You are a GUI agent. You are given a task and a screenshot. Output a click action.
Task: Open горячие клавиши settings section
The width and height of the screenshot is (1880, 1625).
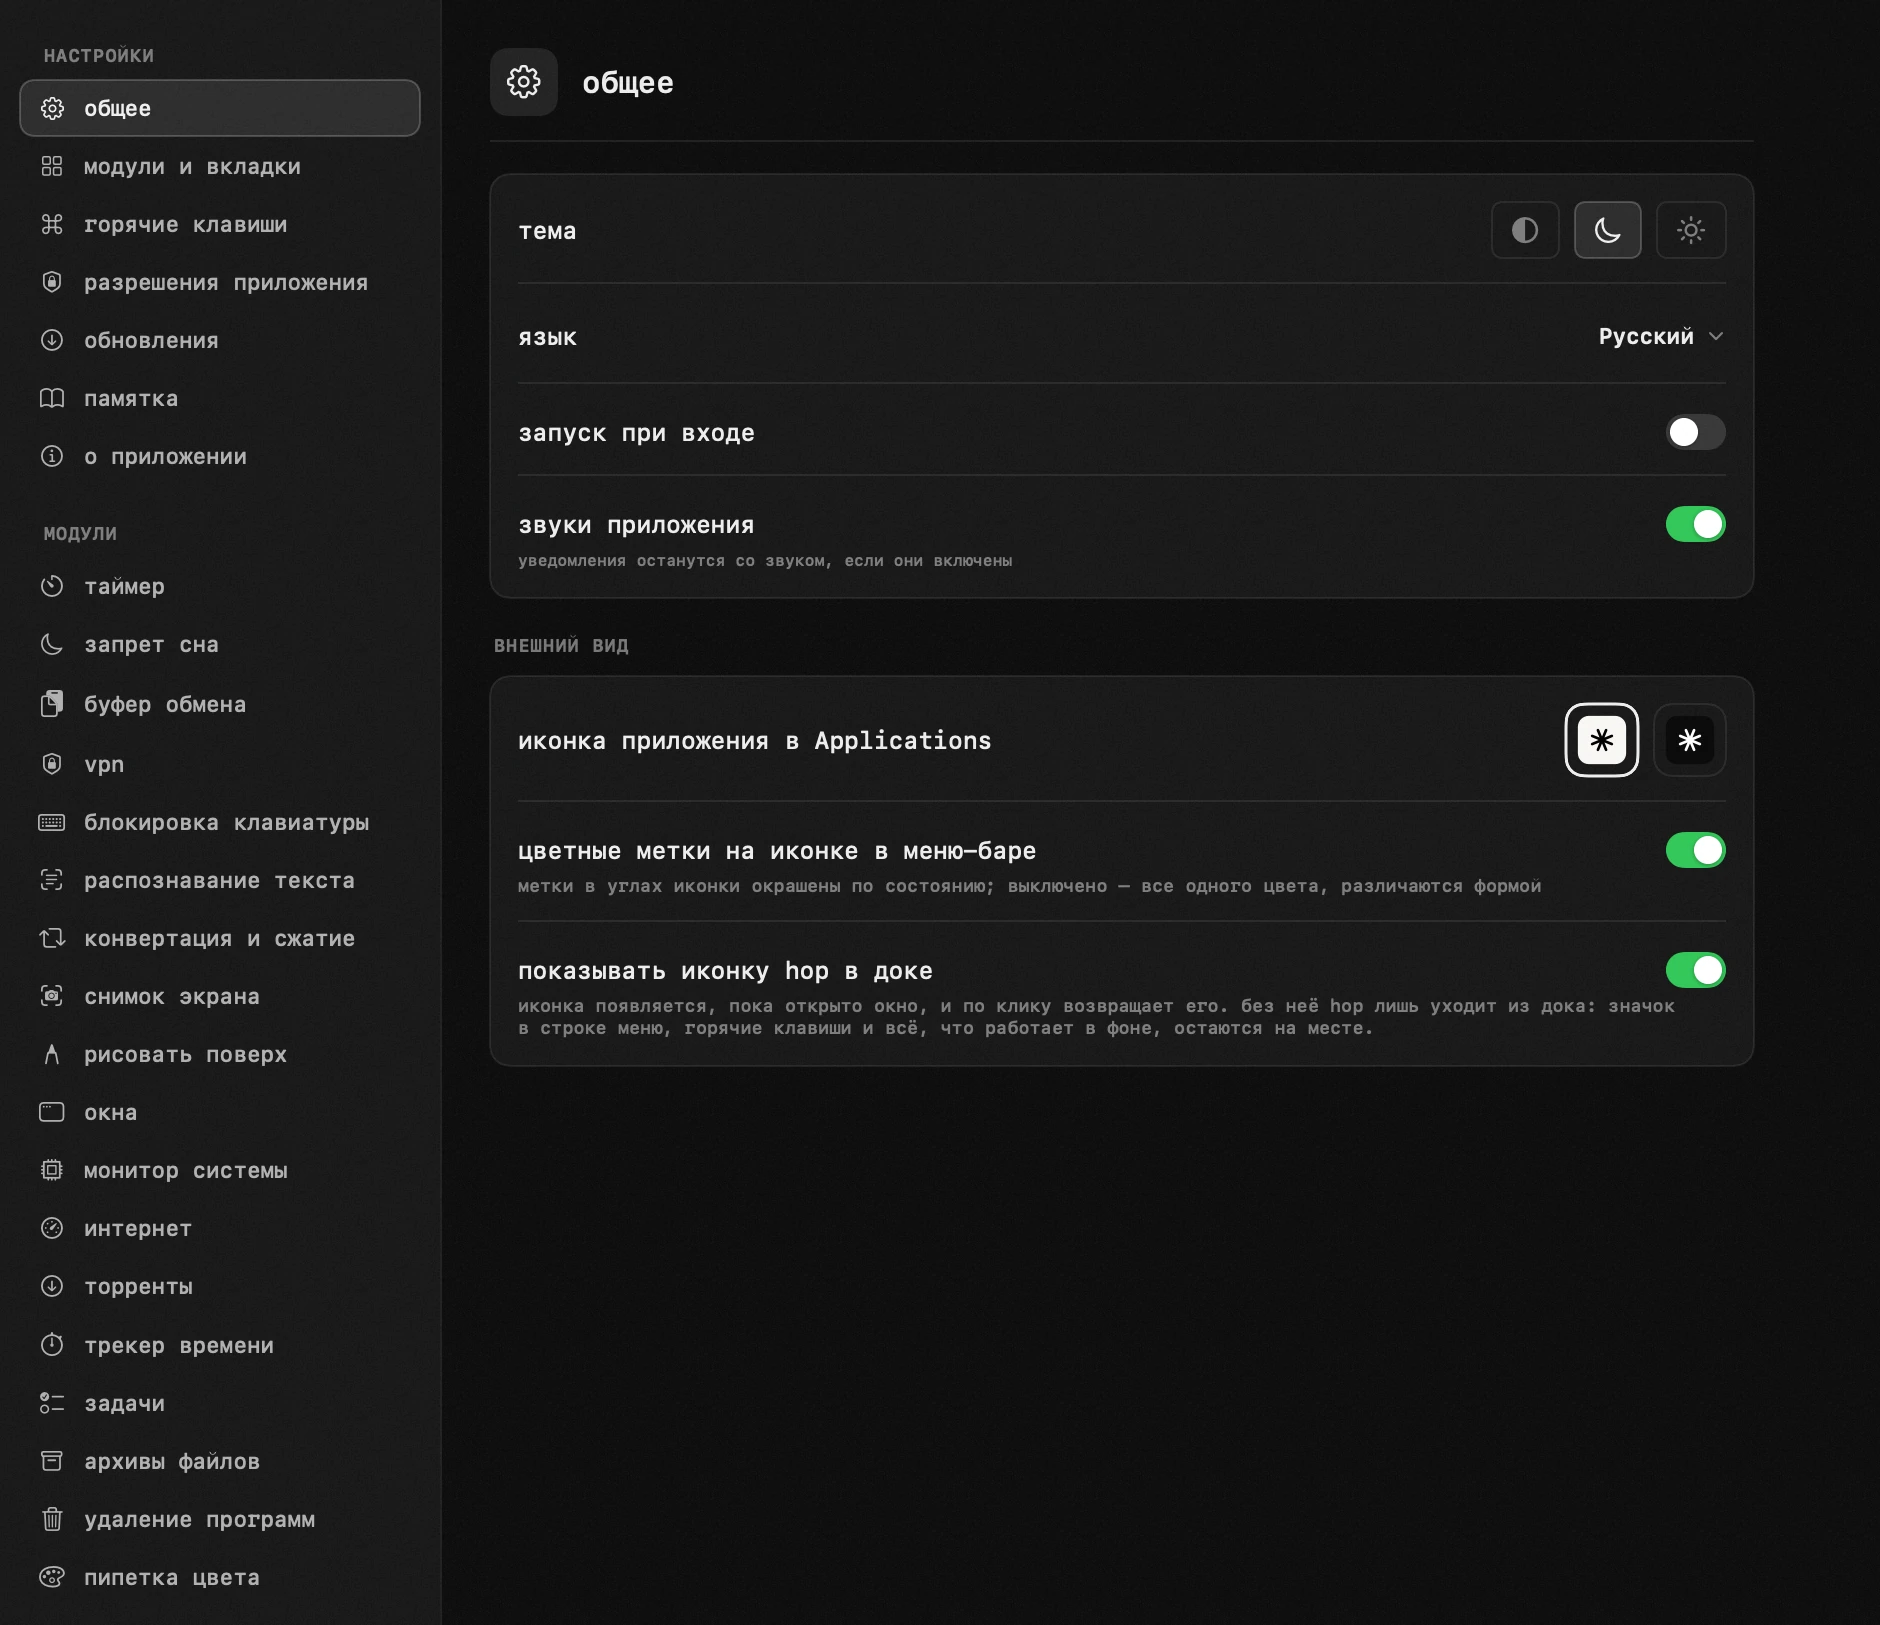pyautogui.click(x=220, y=224)
